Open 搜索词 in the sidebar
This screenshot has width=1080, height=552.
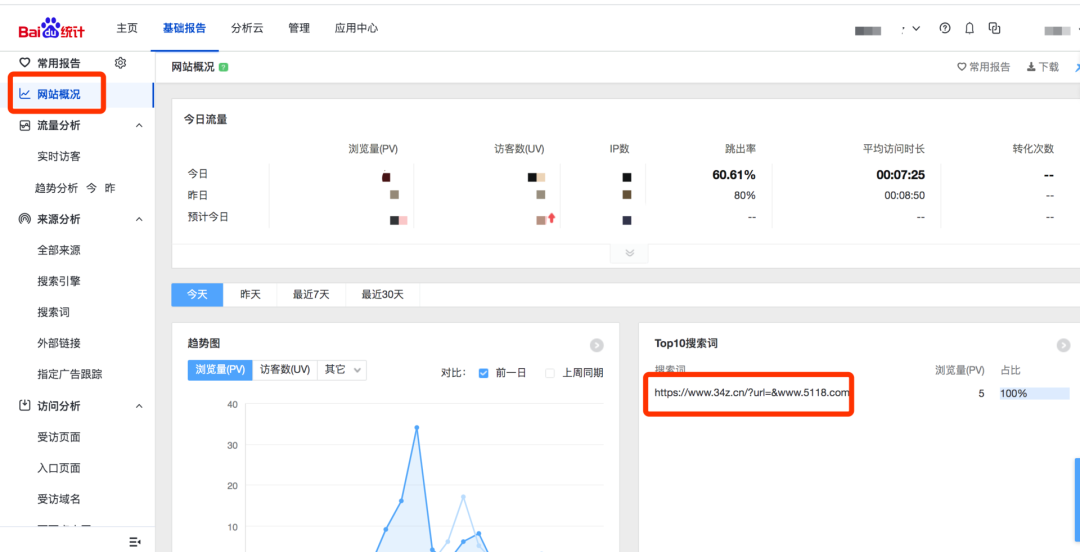coord(53,312)
